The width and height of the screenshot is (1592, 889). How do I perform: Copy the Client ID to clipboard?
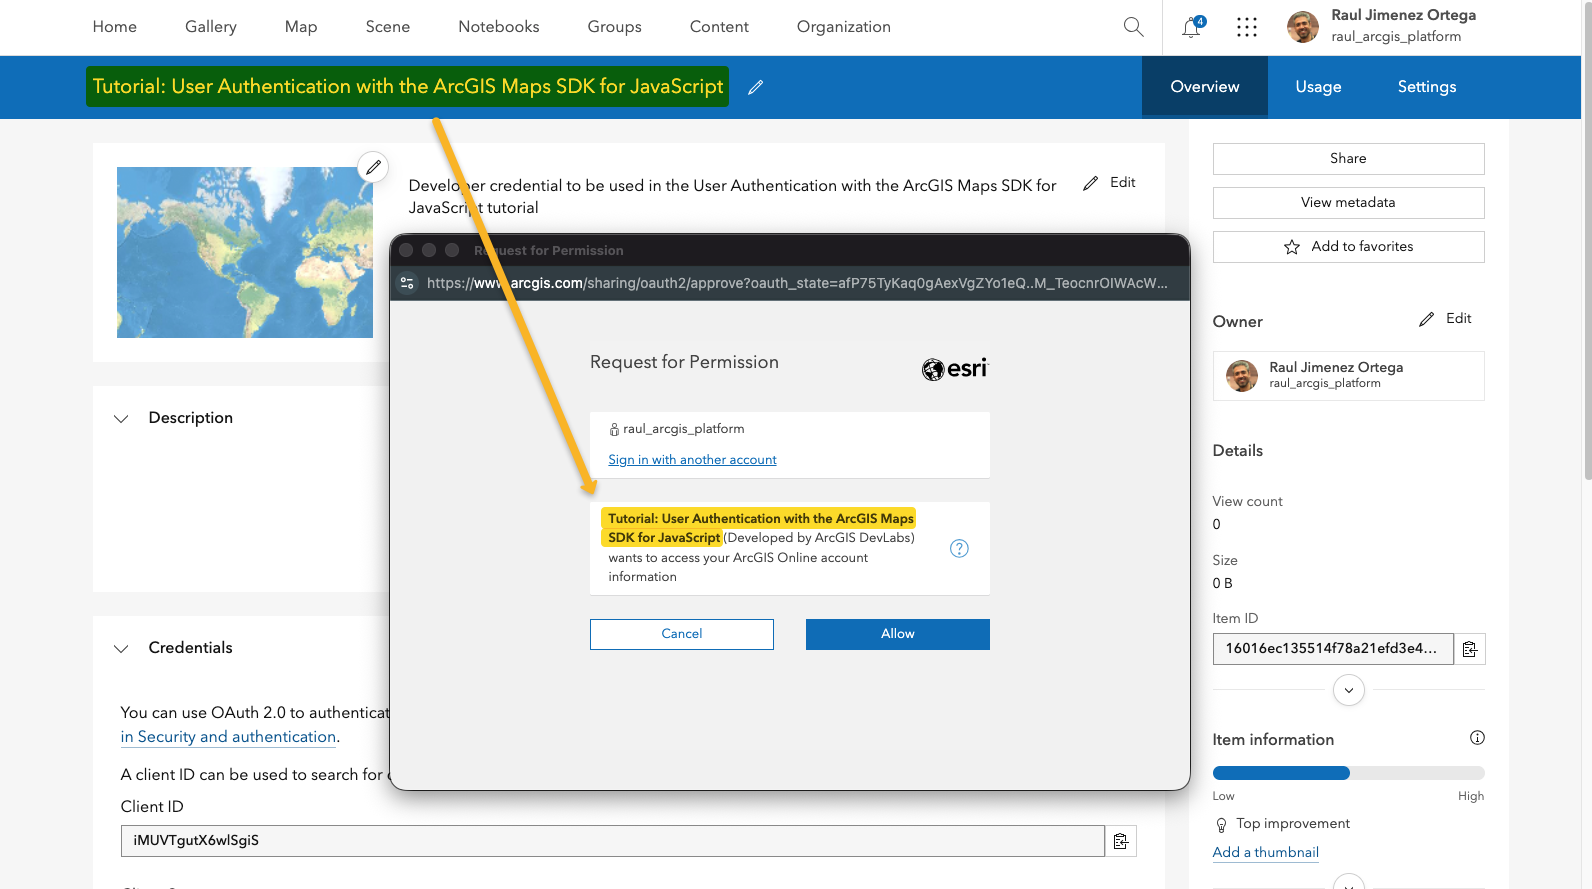1121,841
